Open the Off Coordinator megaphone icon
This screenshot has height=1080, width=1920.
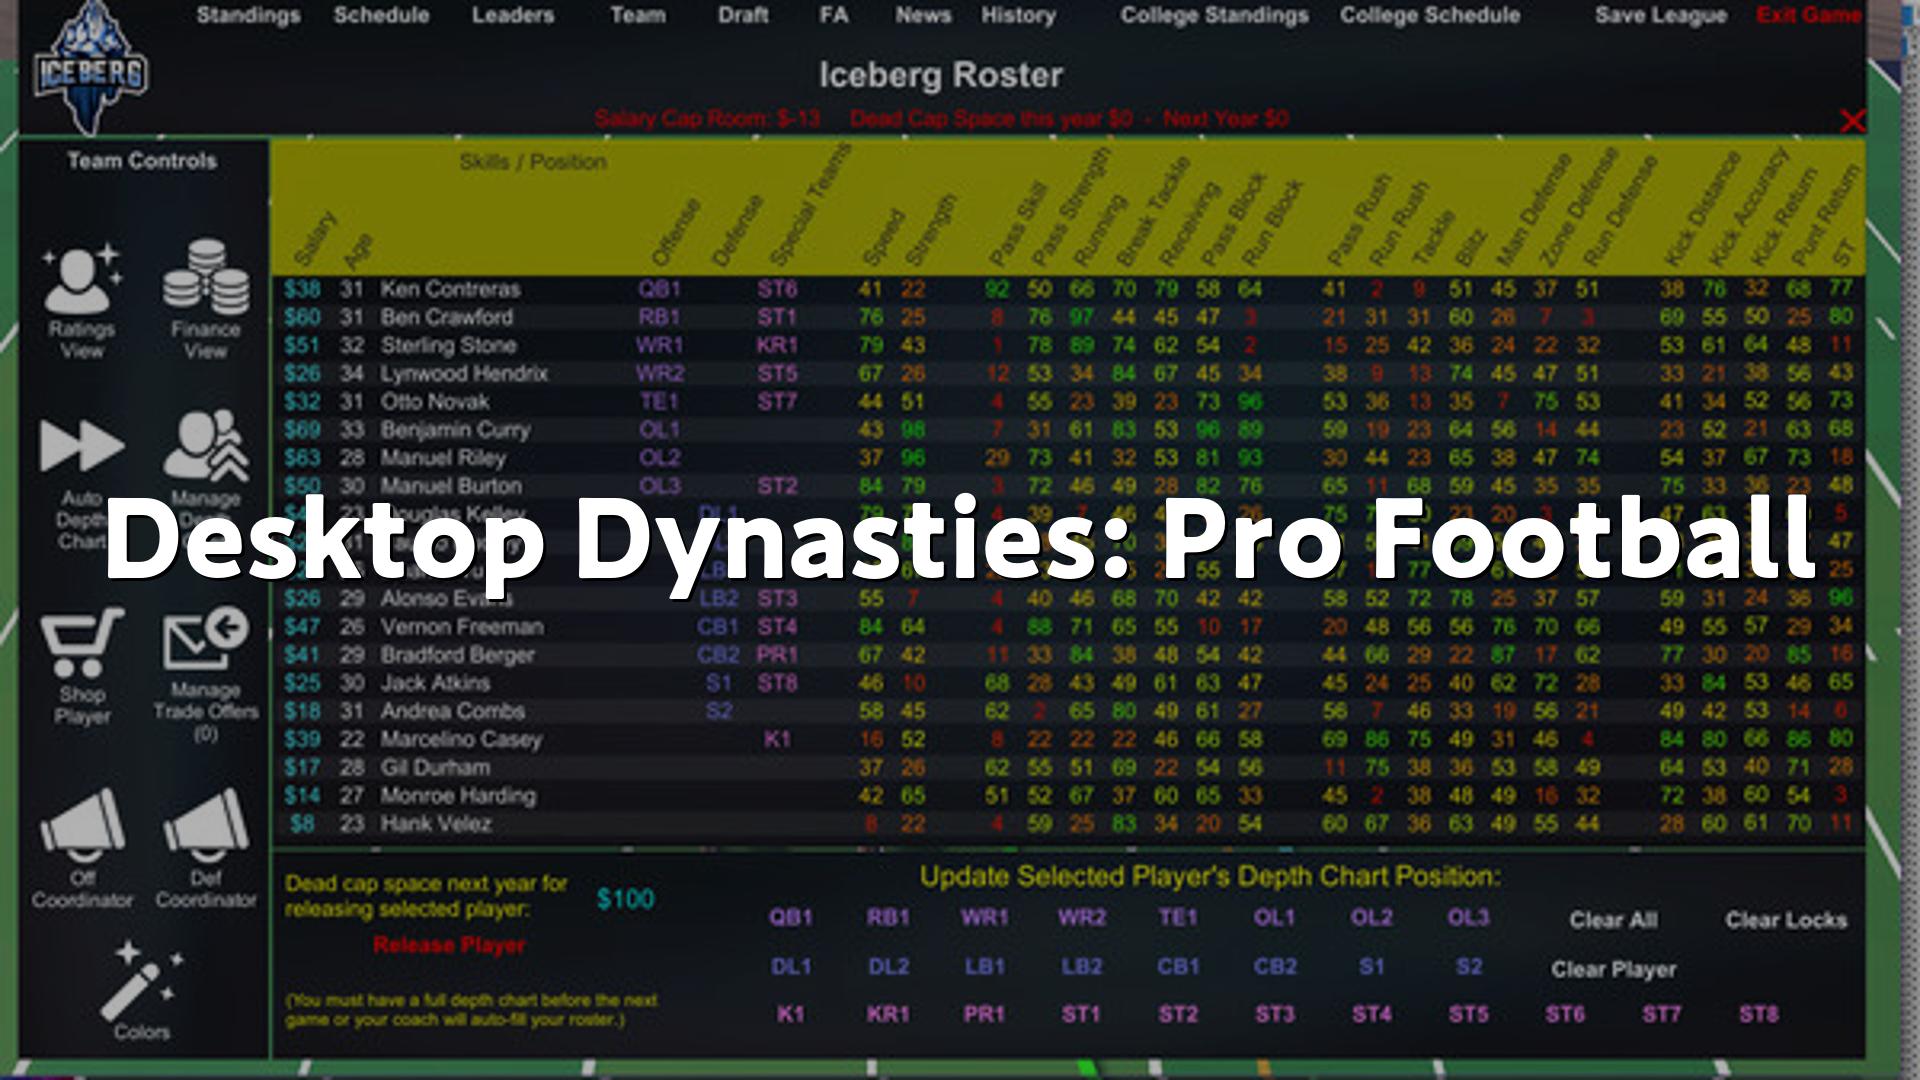(82, 826)
